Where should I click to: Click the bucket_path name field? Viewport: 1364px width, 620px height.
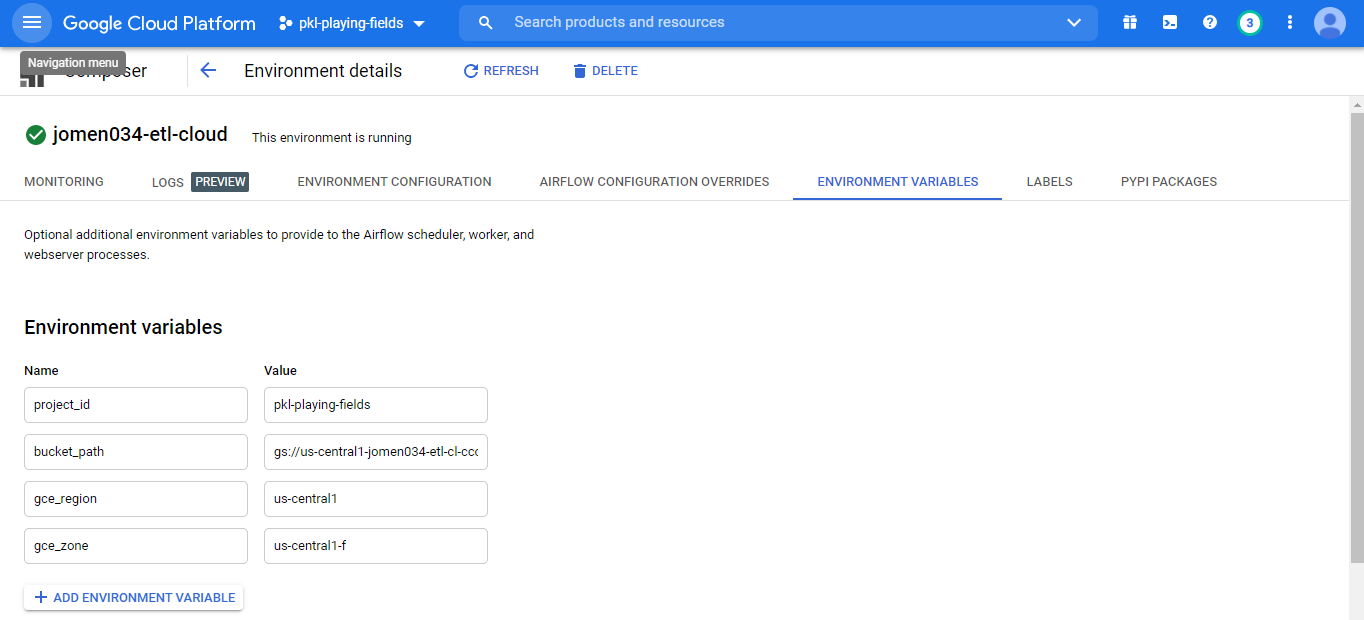click(136, 452)
